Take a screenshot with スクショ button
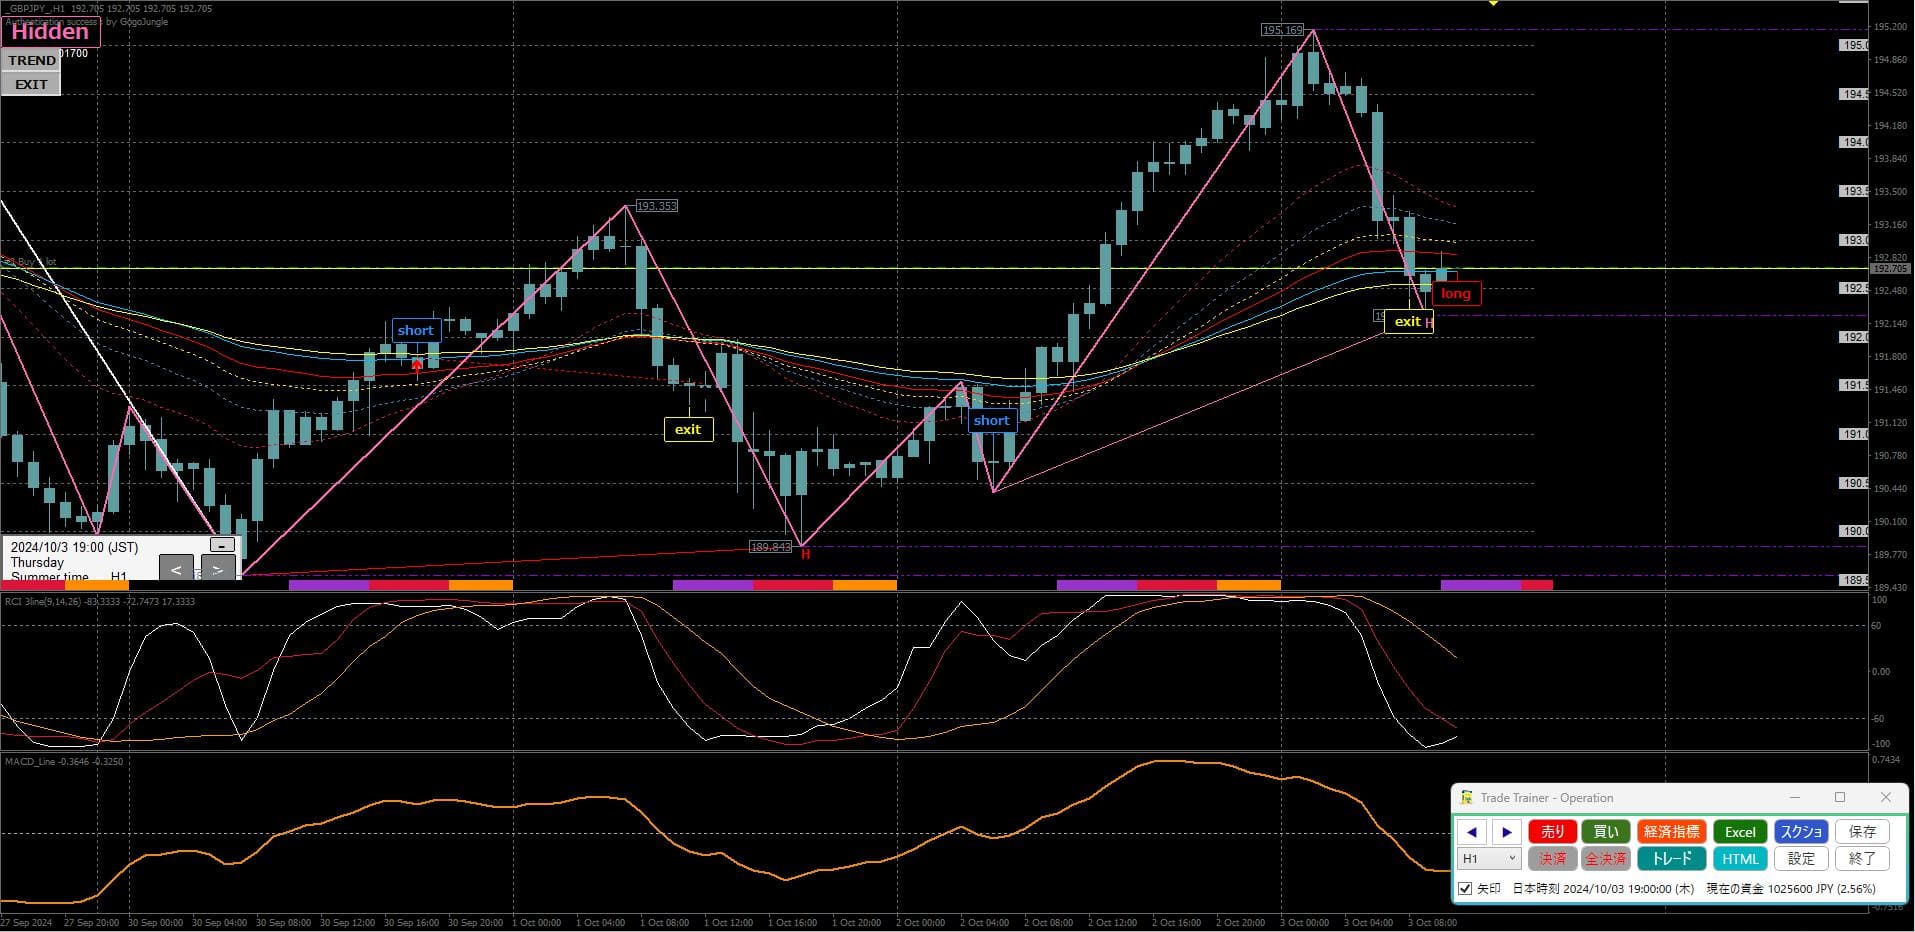 coord(1801,832)
